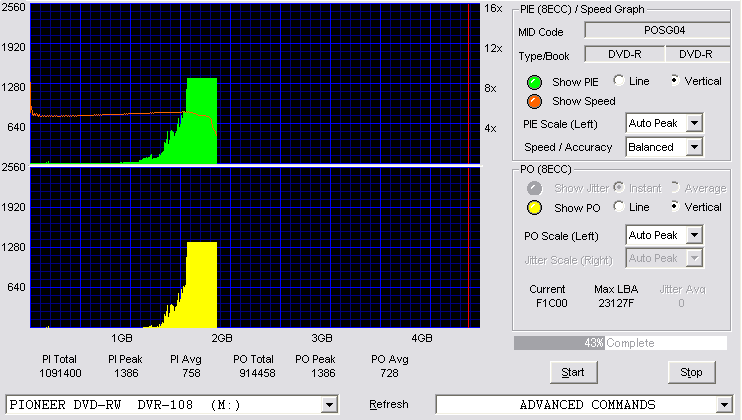The height and width of the screenshot is (420, 742).
Task: Click the Start button
Action: tap(574, 373)
